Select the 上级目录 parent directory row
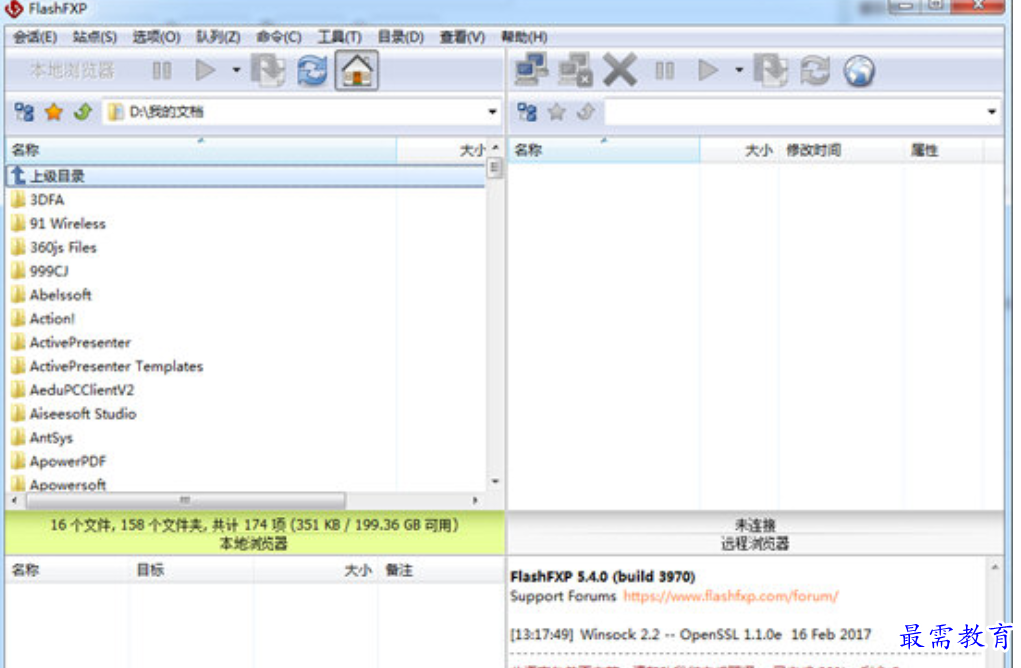Image resolution: width=1021 pixels, height=668 pixels. [x=245, y=176]
